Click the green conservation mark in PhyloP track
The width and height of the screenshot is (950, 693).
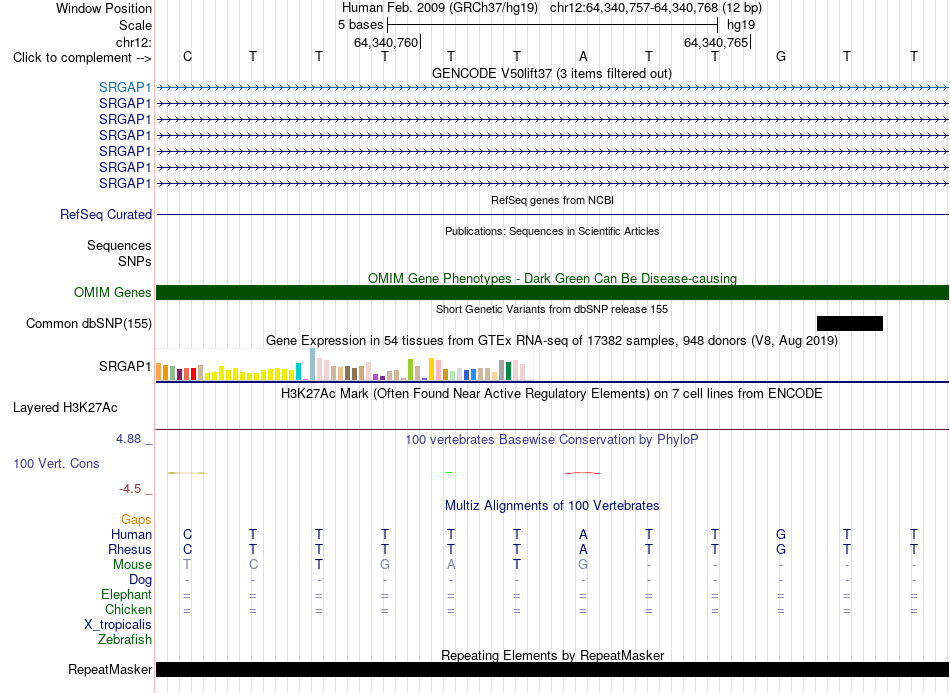[x=449, y=472]
